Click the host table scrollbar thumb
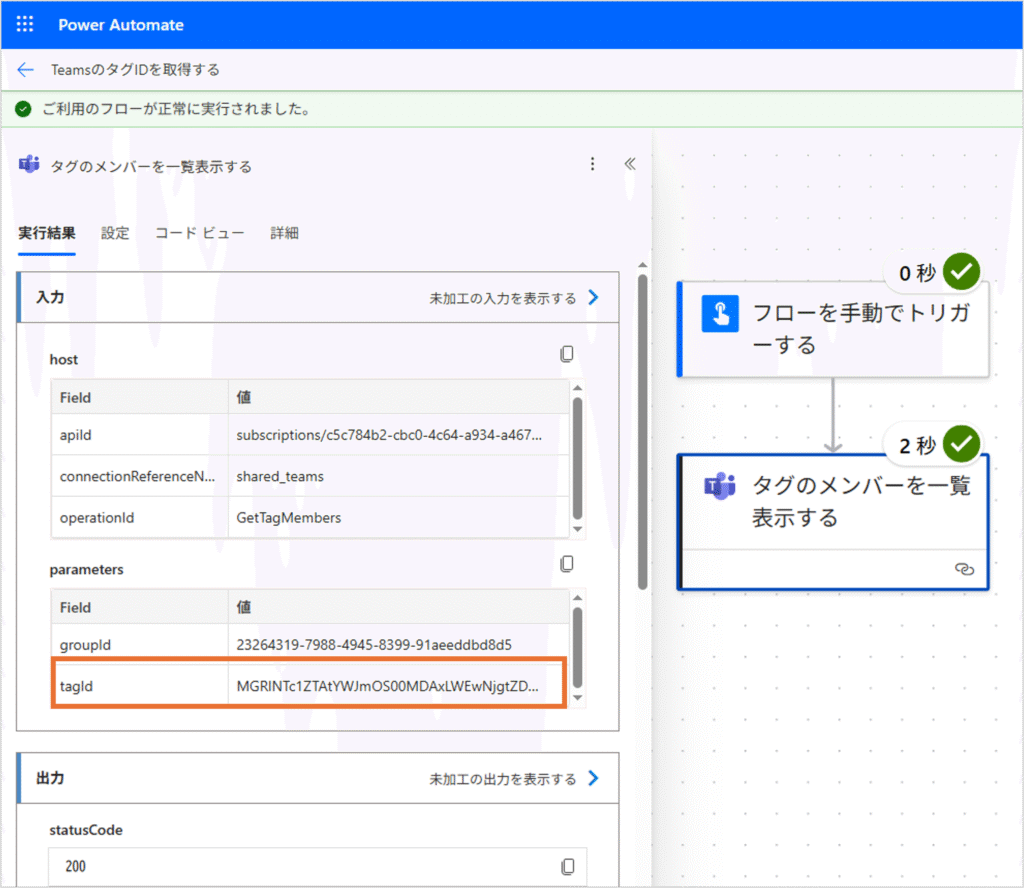Viewport: 1024px width, 888px height. pos(577,458)
